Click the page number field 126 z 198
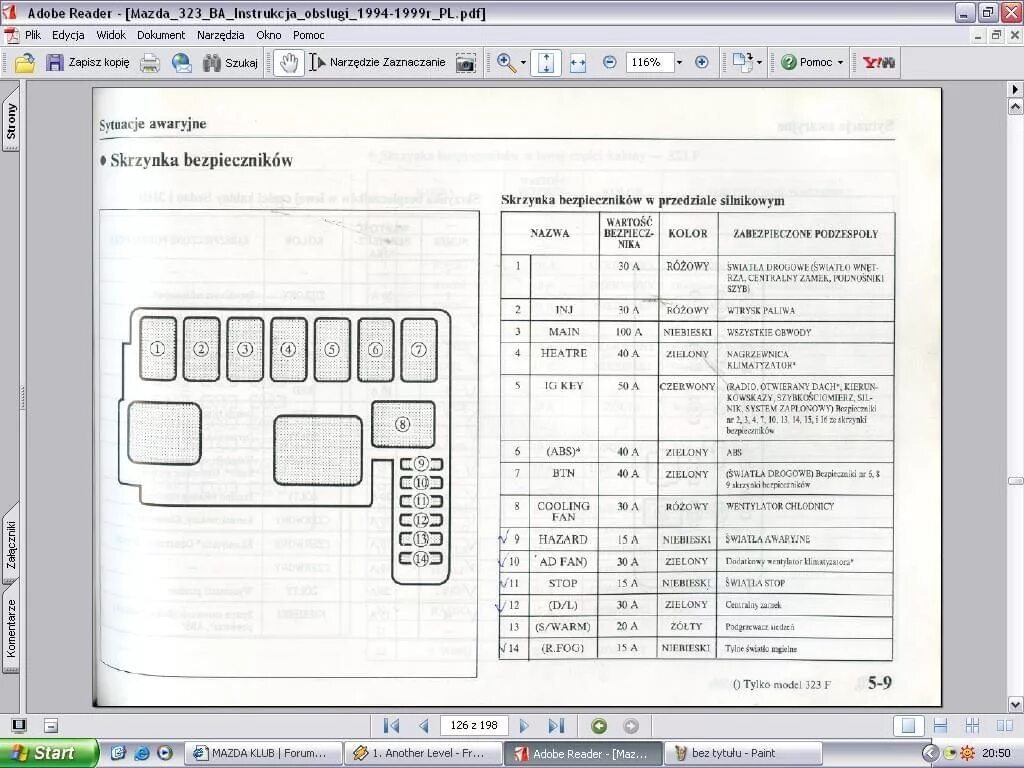 point(474,726)
